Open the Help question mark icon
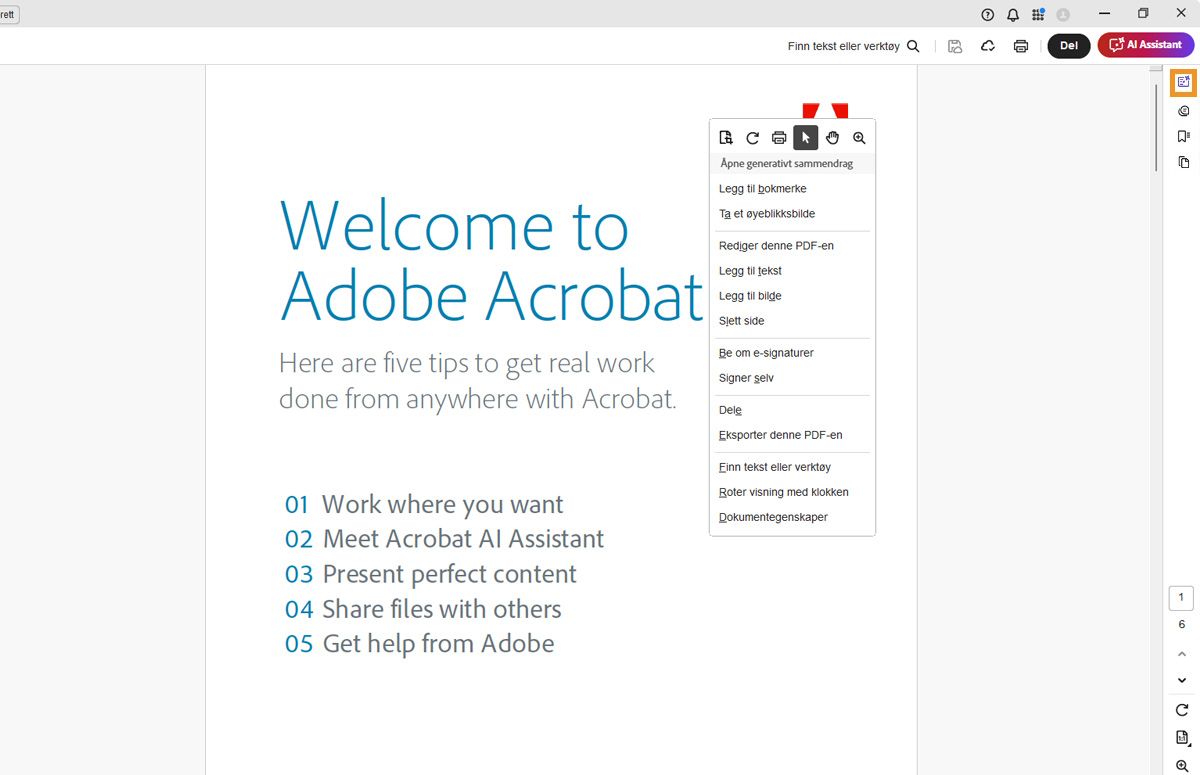 coord(988,15)
